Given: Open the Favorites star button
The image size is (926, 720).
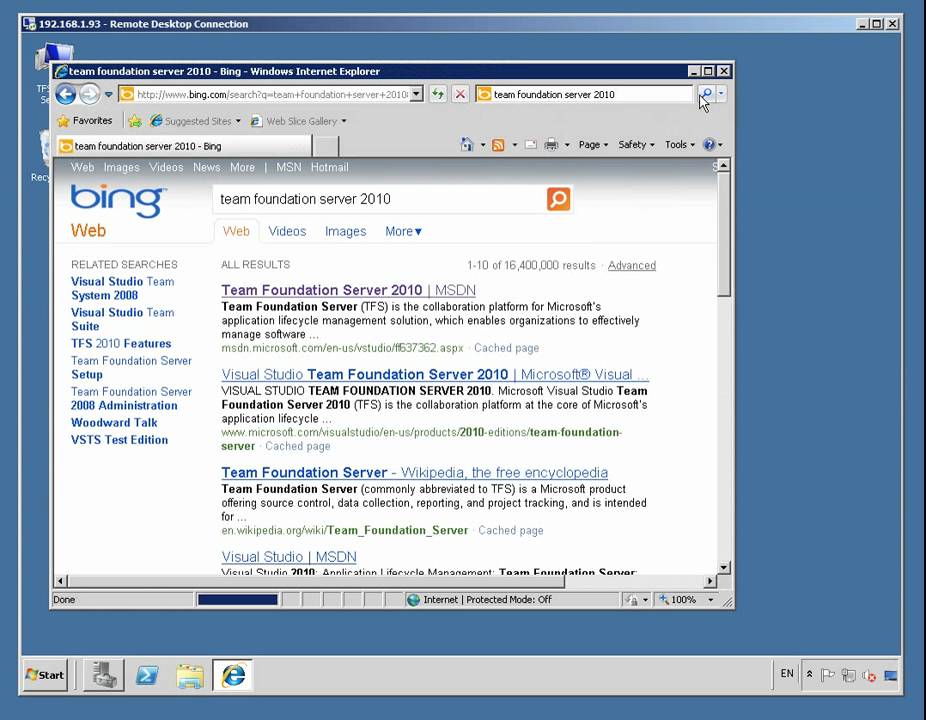Looking at the screenshot, I should [x=85, y=121].
